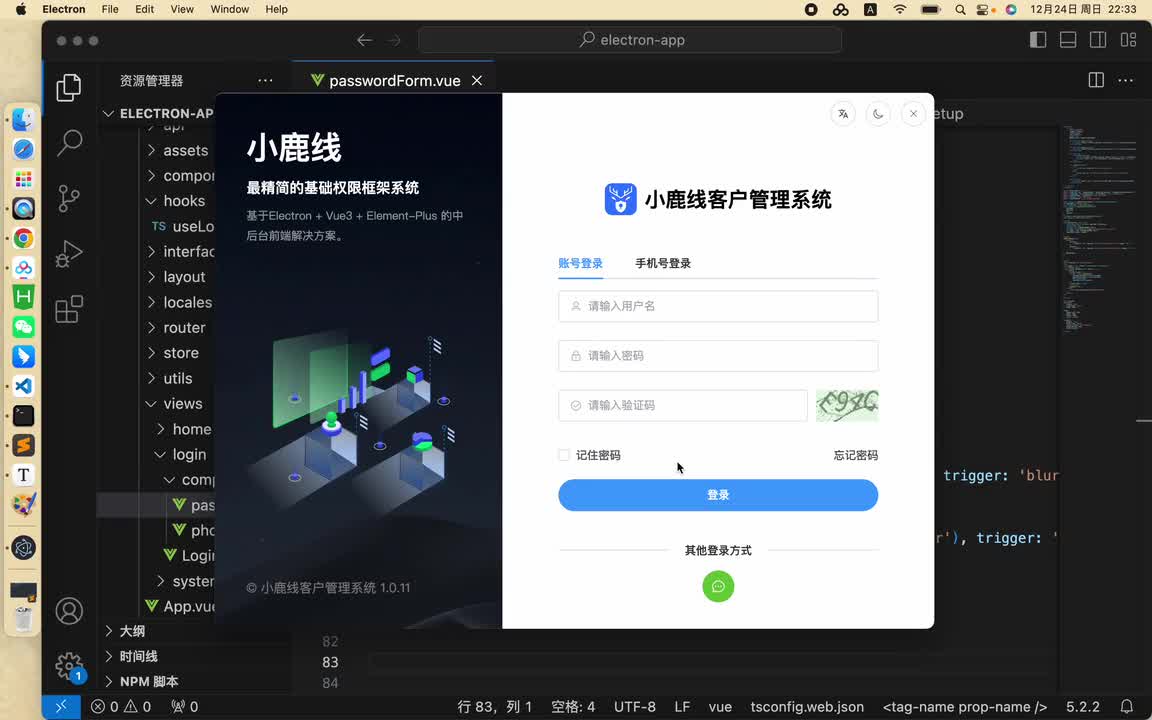Click the 行 83, 列 1 cursor position
1152x720 pixels.
click(494, 707)
